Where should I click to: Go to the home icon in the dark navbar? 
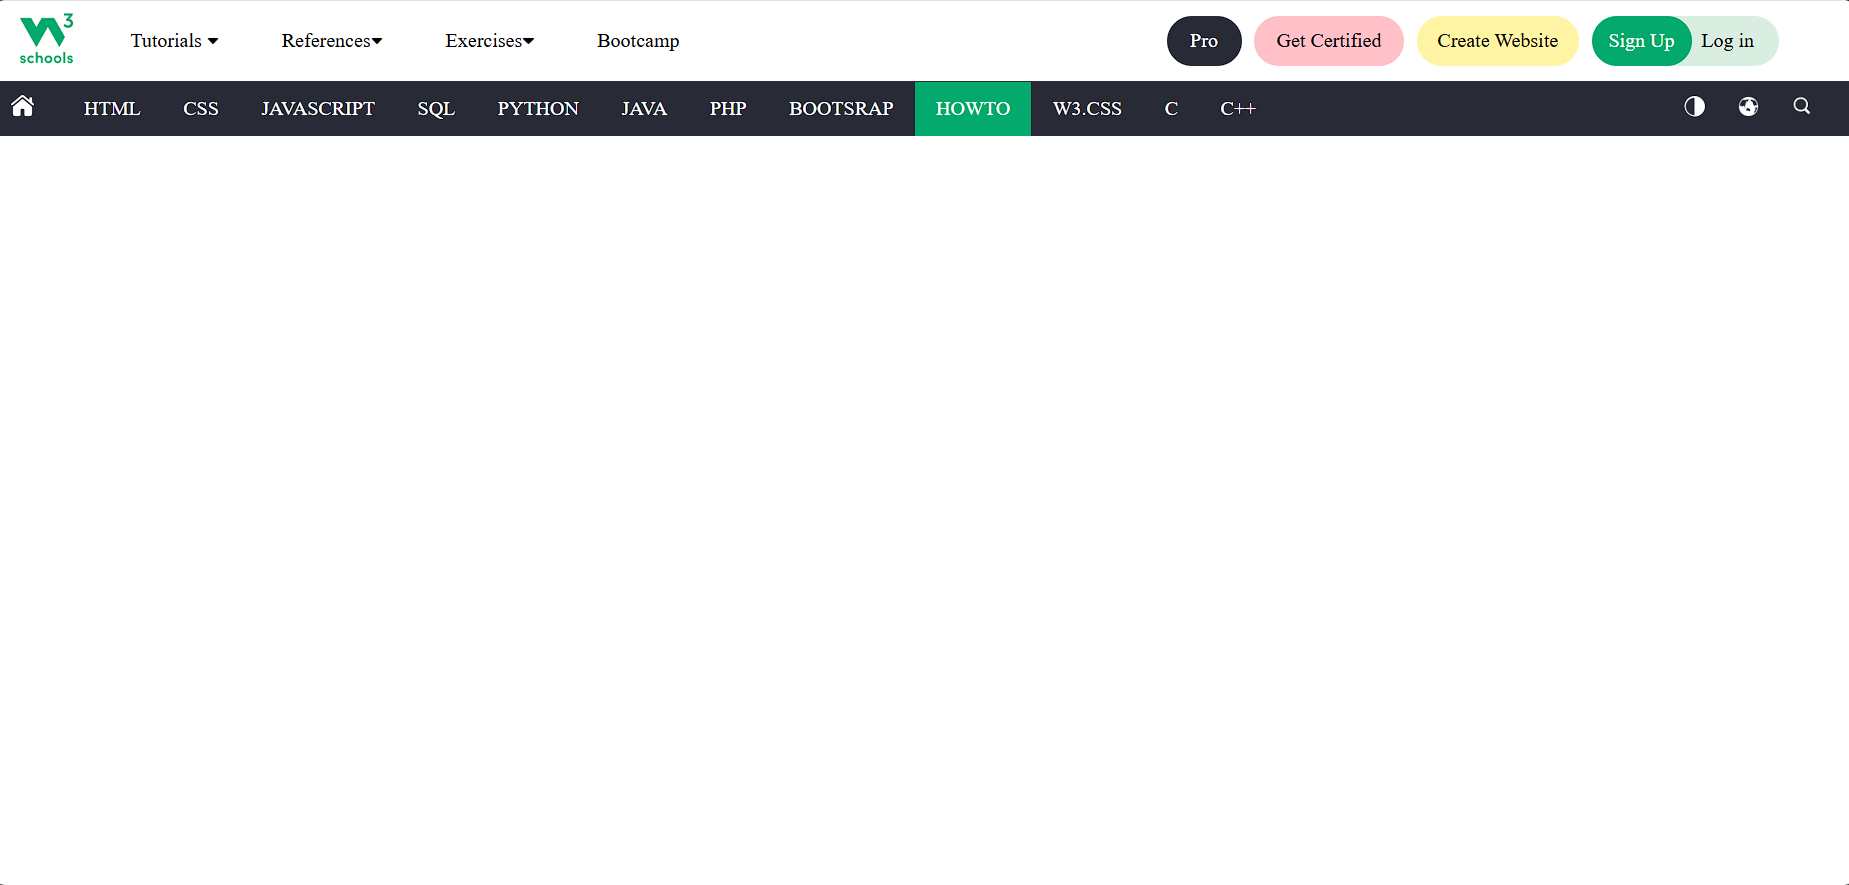23,107
